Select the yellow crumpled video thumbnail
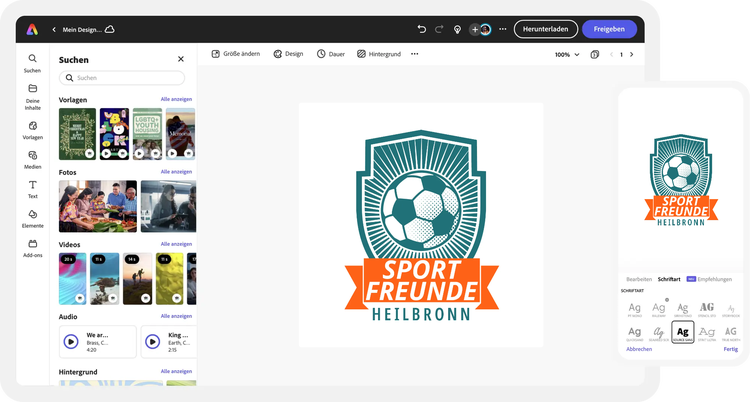Screen dimensions: 750x402 [x=169, y=279]
